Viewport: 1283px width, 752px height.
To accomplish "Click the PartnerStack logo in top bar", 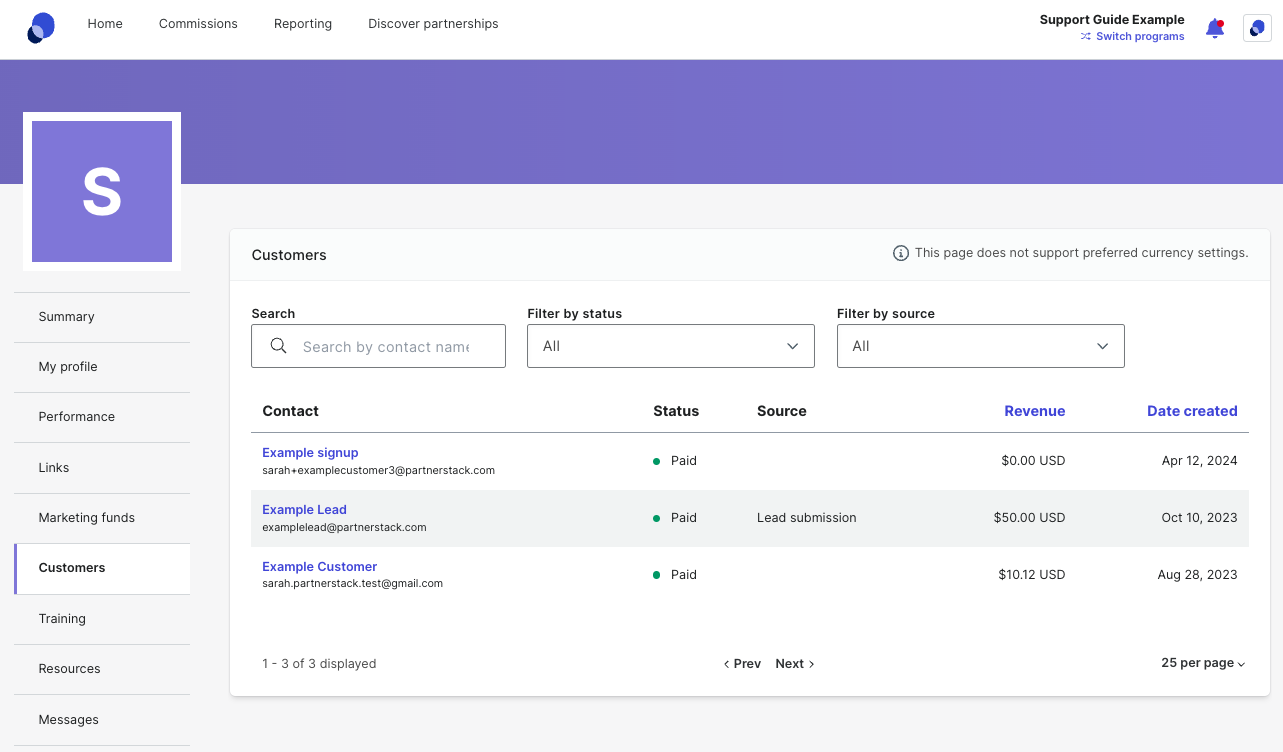I will point(41,28).
